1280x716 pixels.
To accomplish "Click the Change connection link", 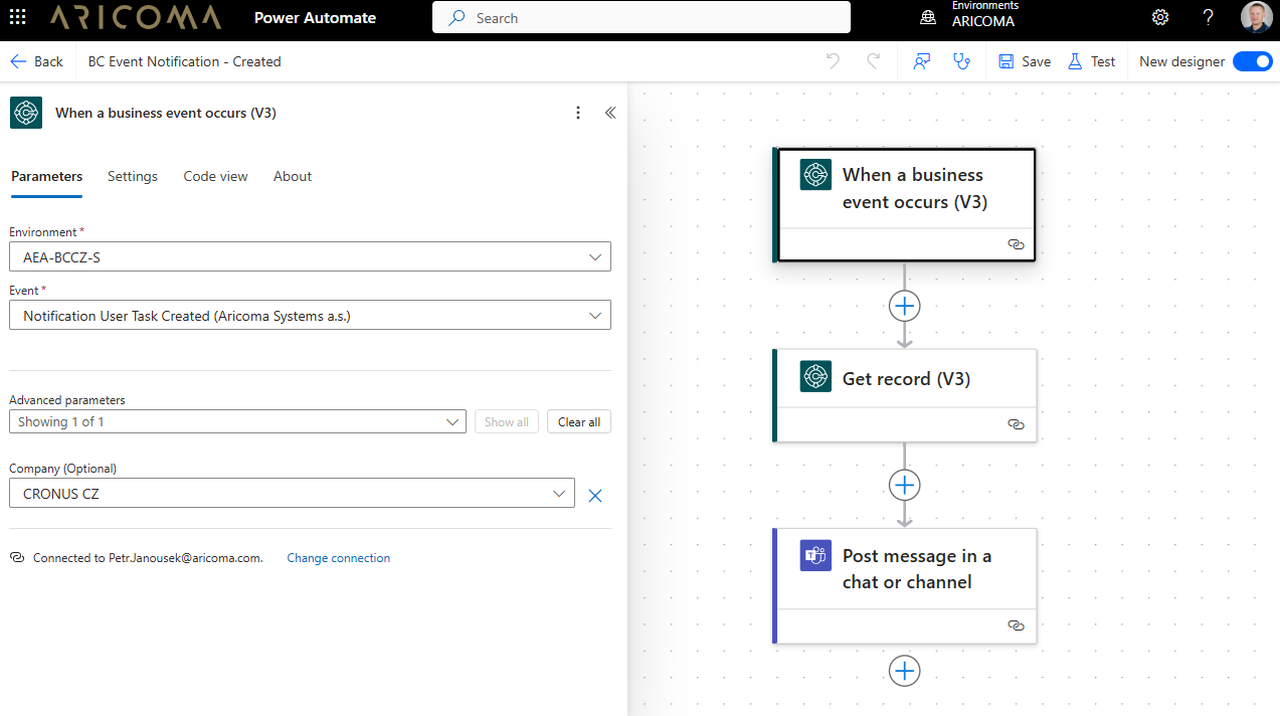I will [338, 558].
